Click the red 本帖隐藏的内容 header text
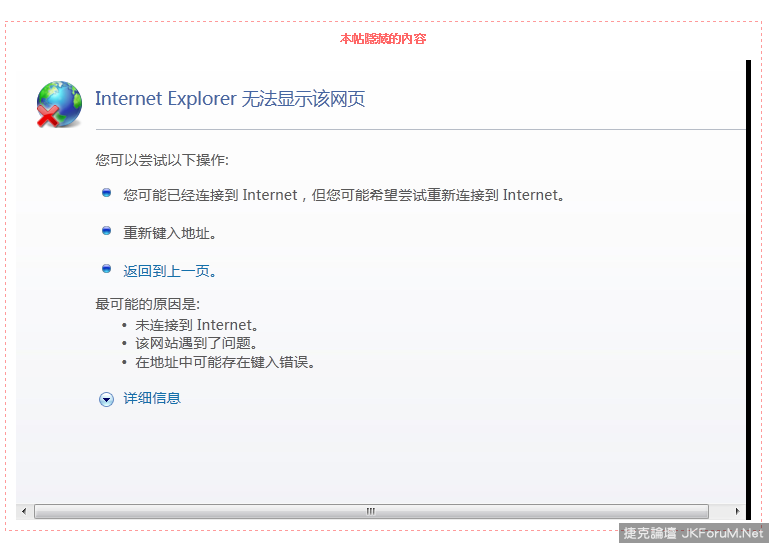 (x=383, y=39)
